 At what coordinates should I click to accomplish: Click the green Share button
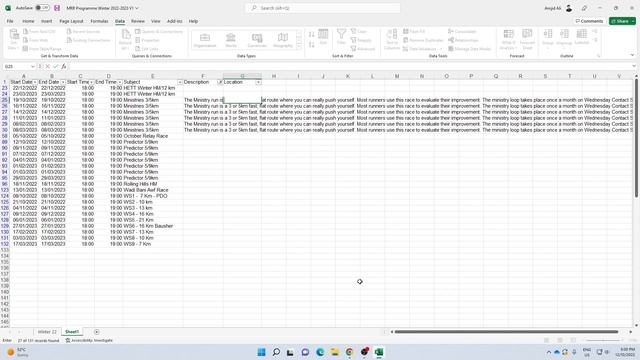click(622, 21)
